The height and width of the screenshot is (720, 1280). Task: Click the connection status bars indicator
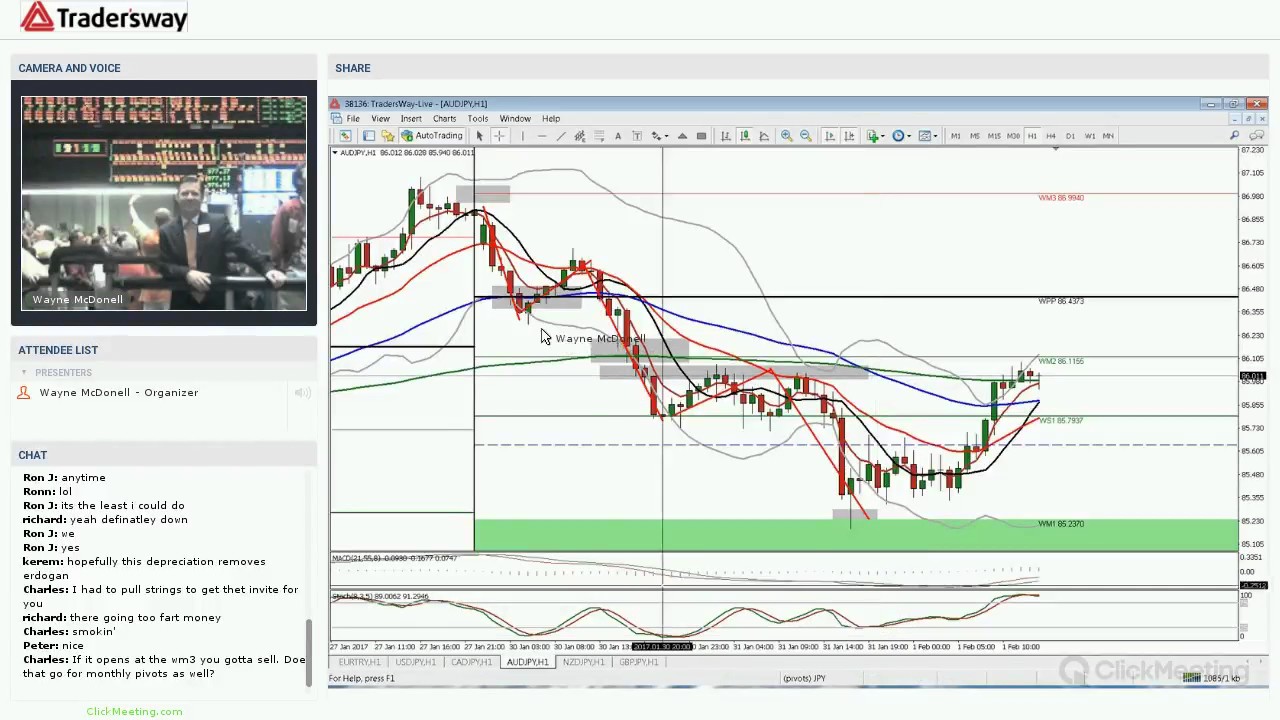tap(1192, 678)
